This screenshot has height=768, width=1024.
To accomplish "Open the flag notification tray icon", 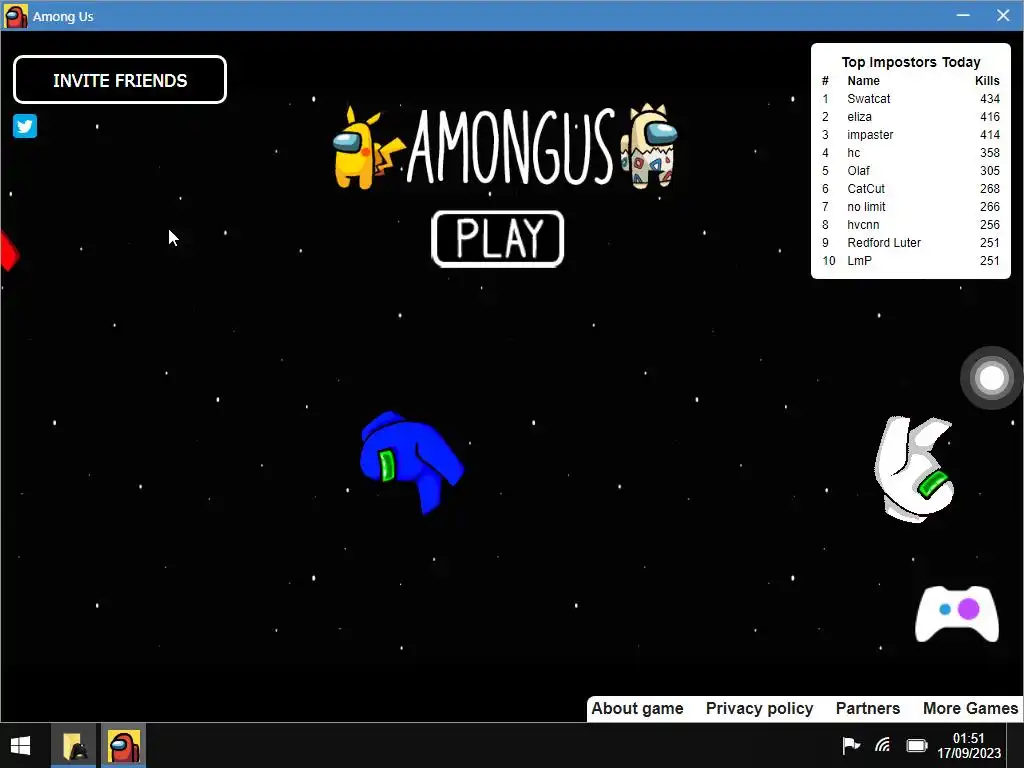I will point(850,744).
